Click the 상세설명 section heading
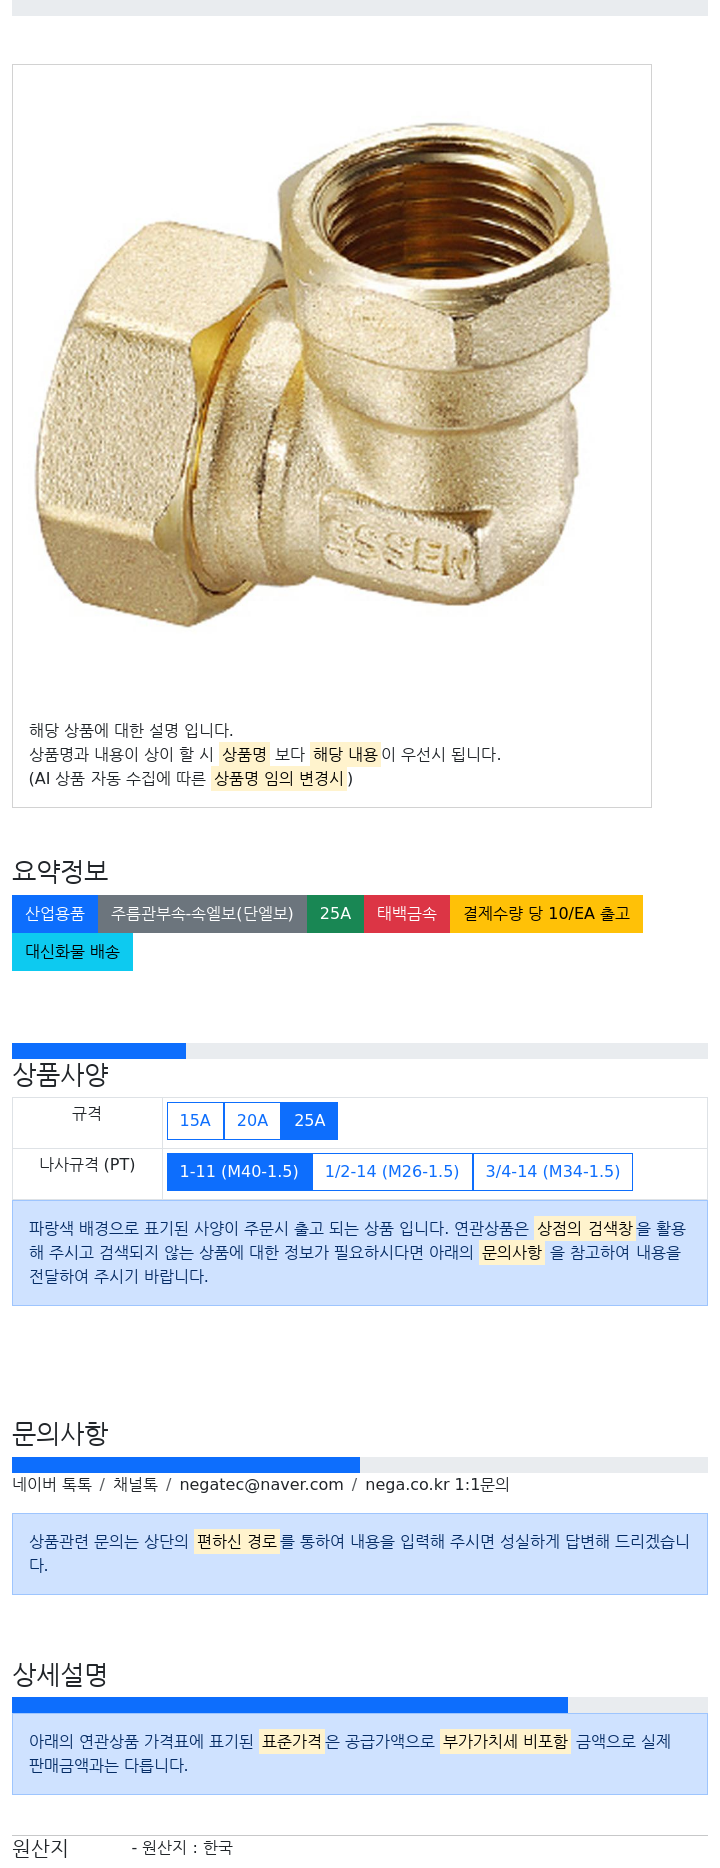This screenshot has width=720, height=1868. [x=60, y=1675]
